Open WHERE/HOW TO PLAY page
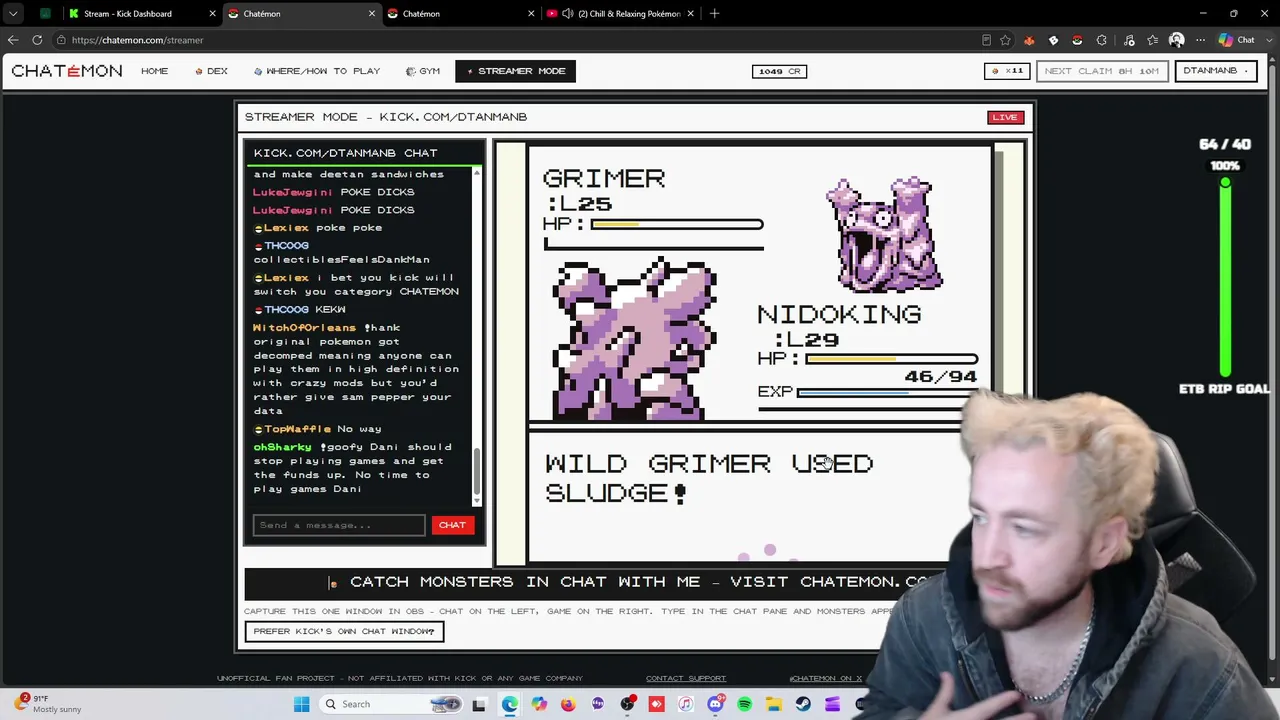The width and height of the screenshot is (1280, 720). (x=317, y=71)
